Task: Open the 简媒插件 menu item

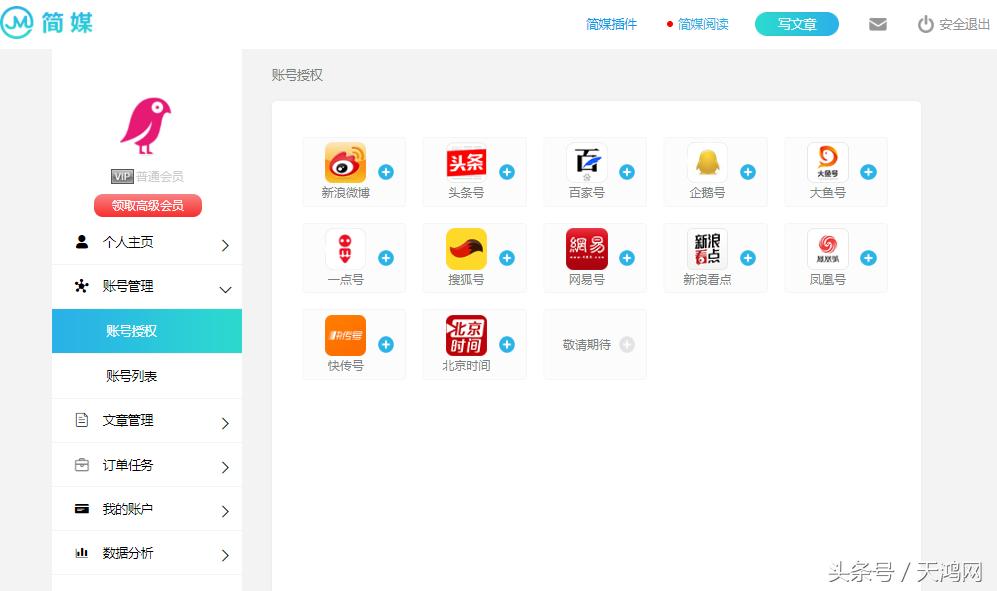Action: pyautogui.click(x=611, y=24)
